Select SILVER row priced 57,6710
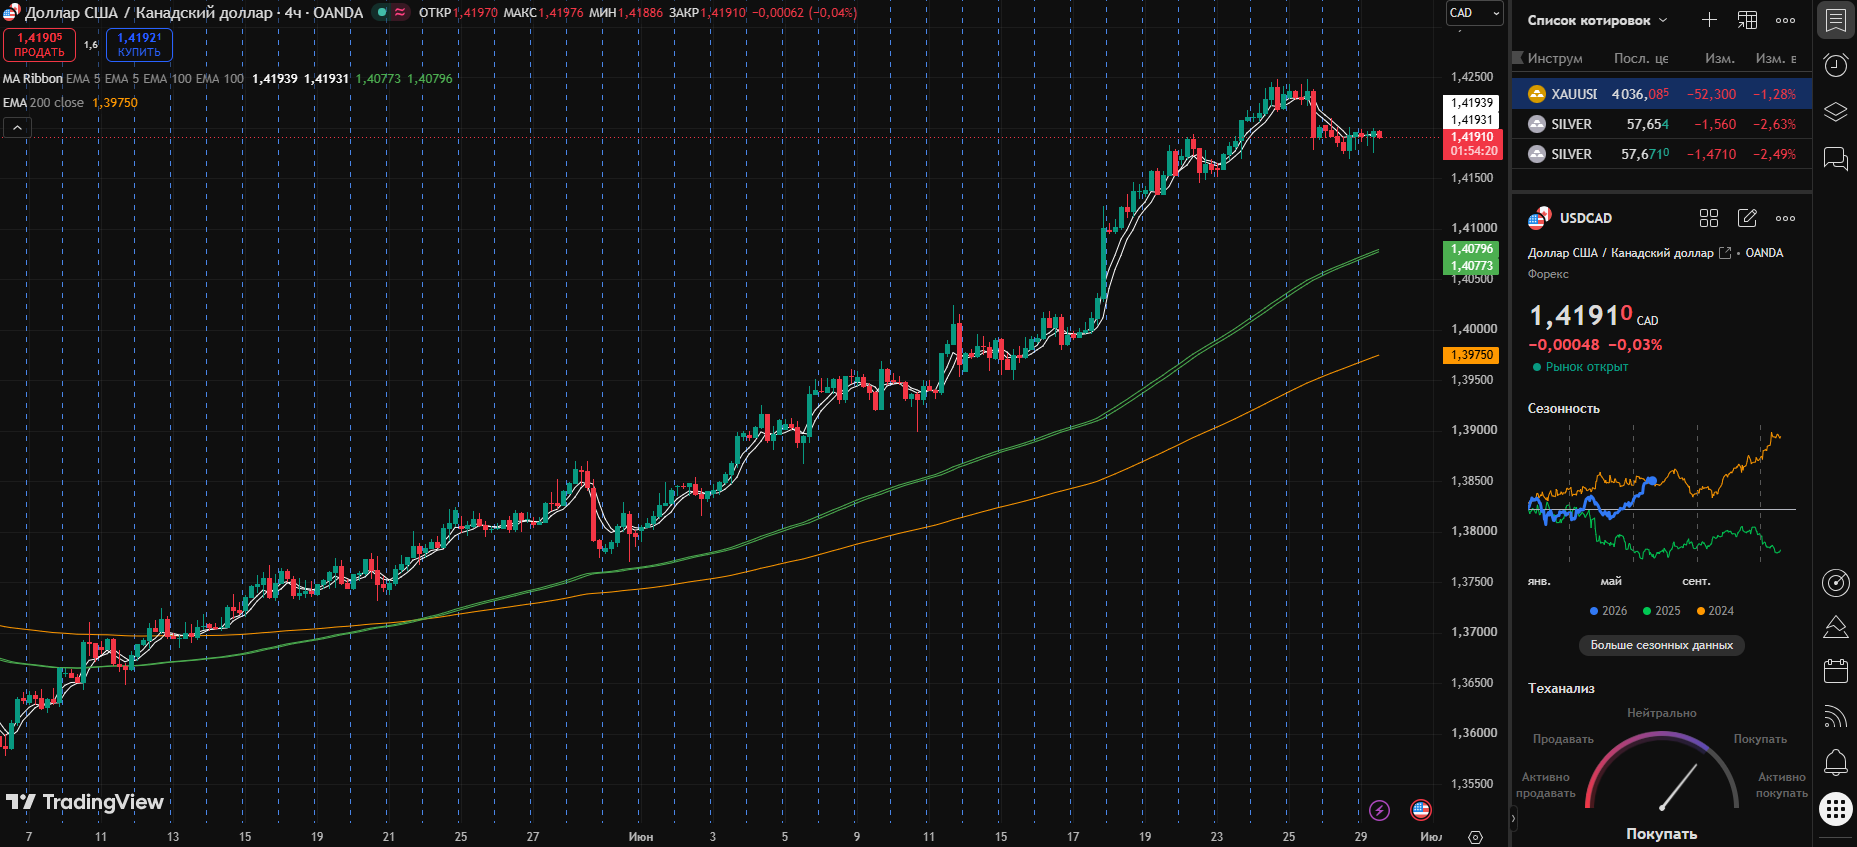The width and height of the screenshot is (1857, 847). coord(1661,154)
